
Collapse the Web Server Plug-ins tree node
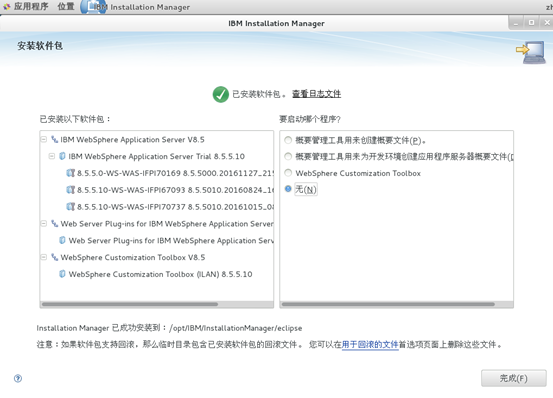point(44,224)
